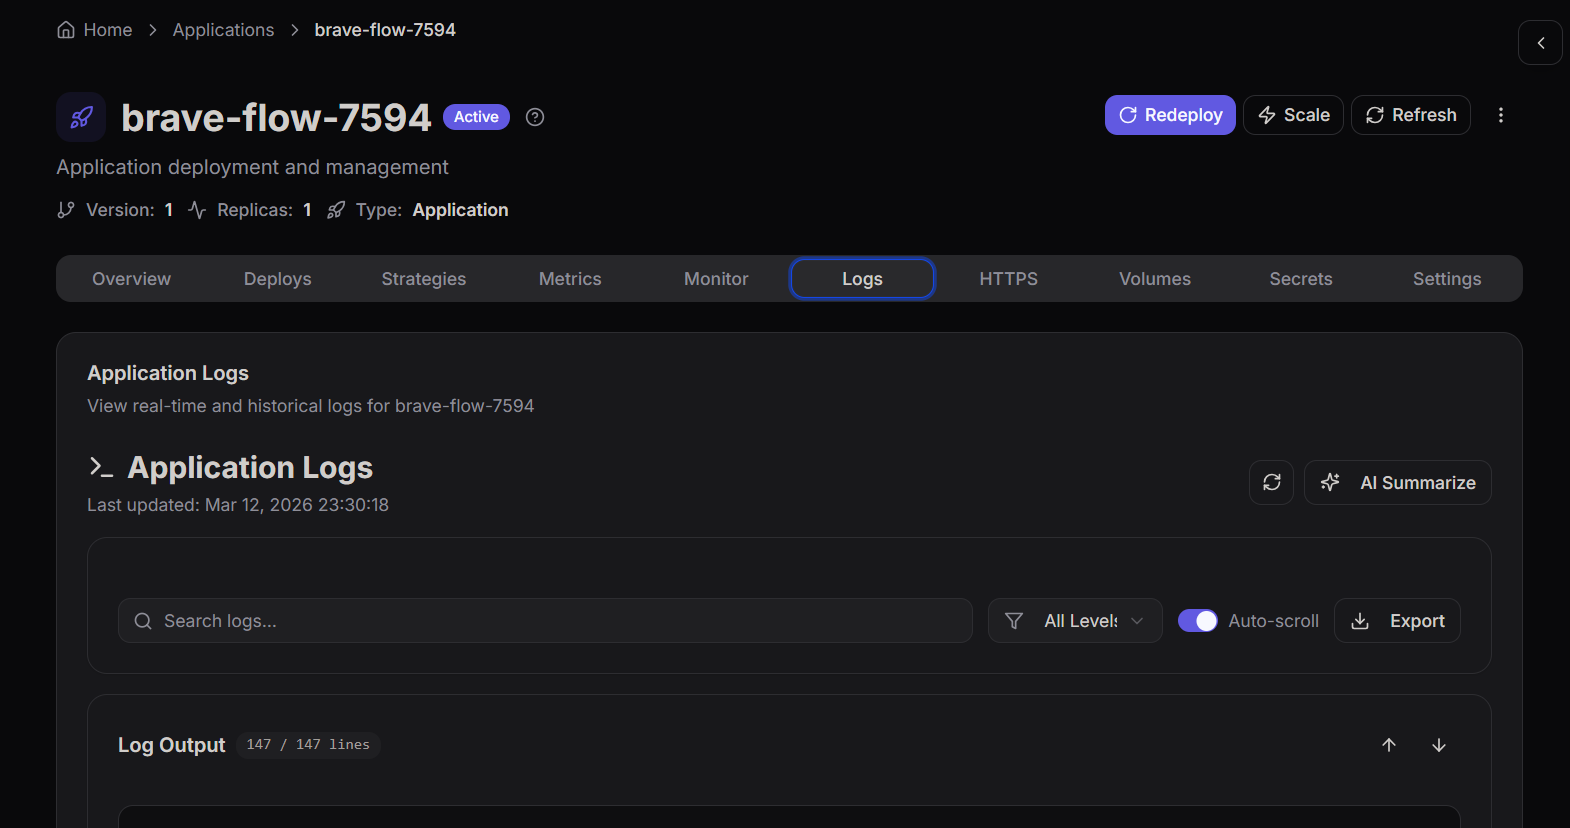Viewport: 1570px width, 828px height.
Task: Click the rocket application icon
Action: 81,117
